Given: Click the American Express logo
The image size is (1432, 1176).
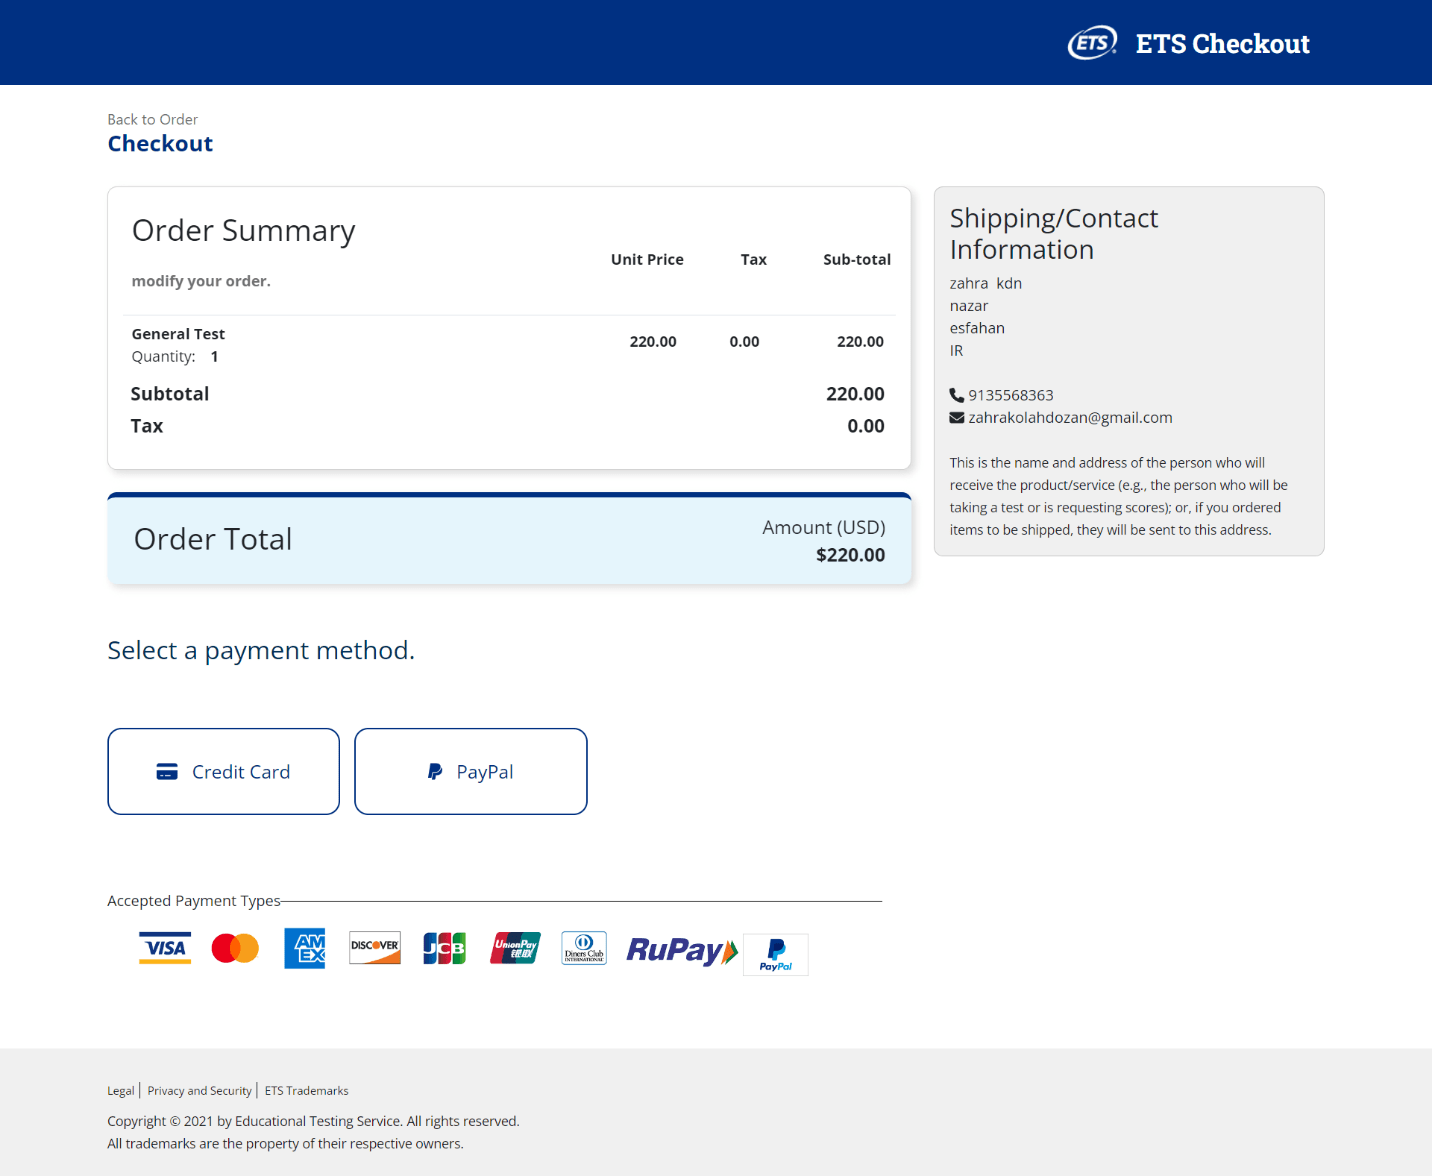Looking at the screenshot, I should point(305,948).
